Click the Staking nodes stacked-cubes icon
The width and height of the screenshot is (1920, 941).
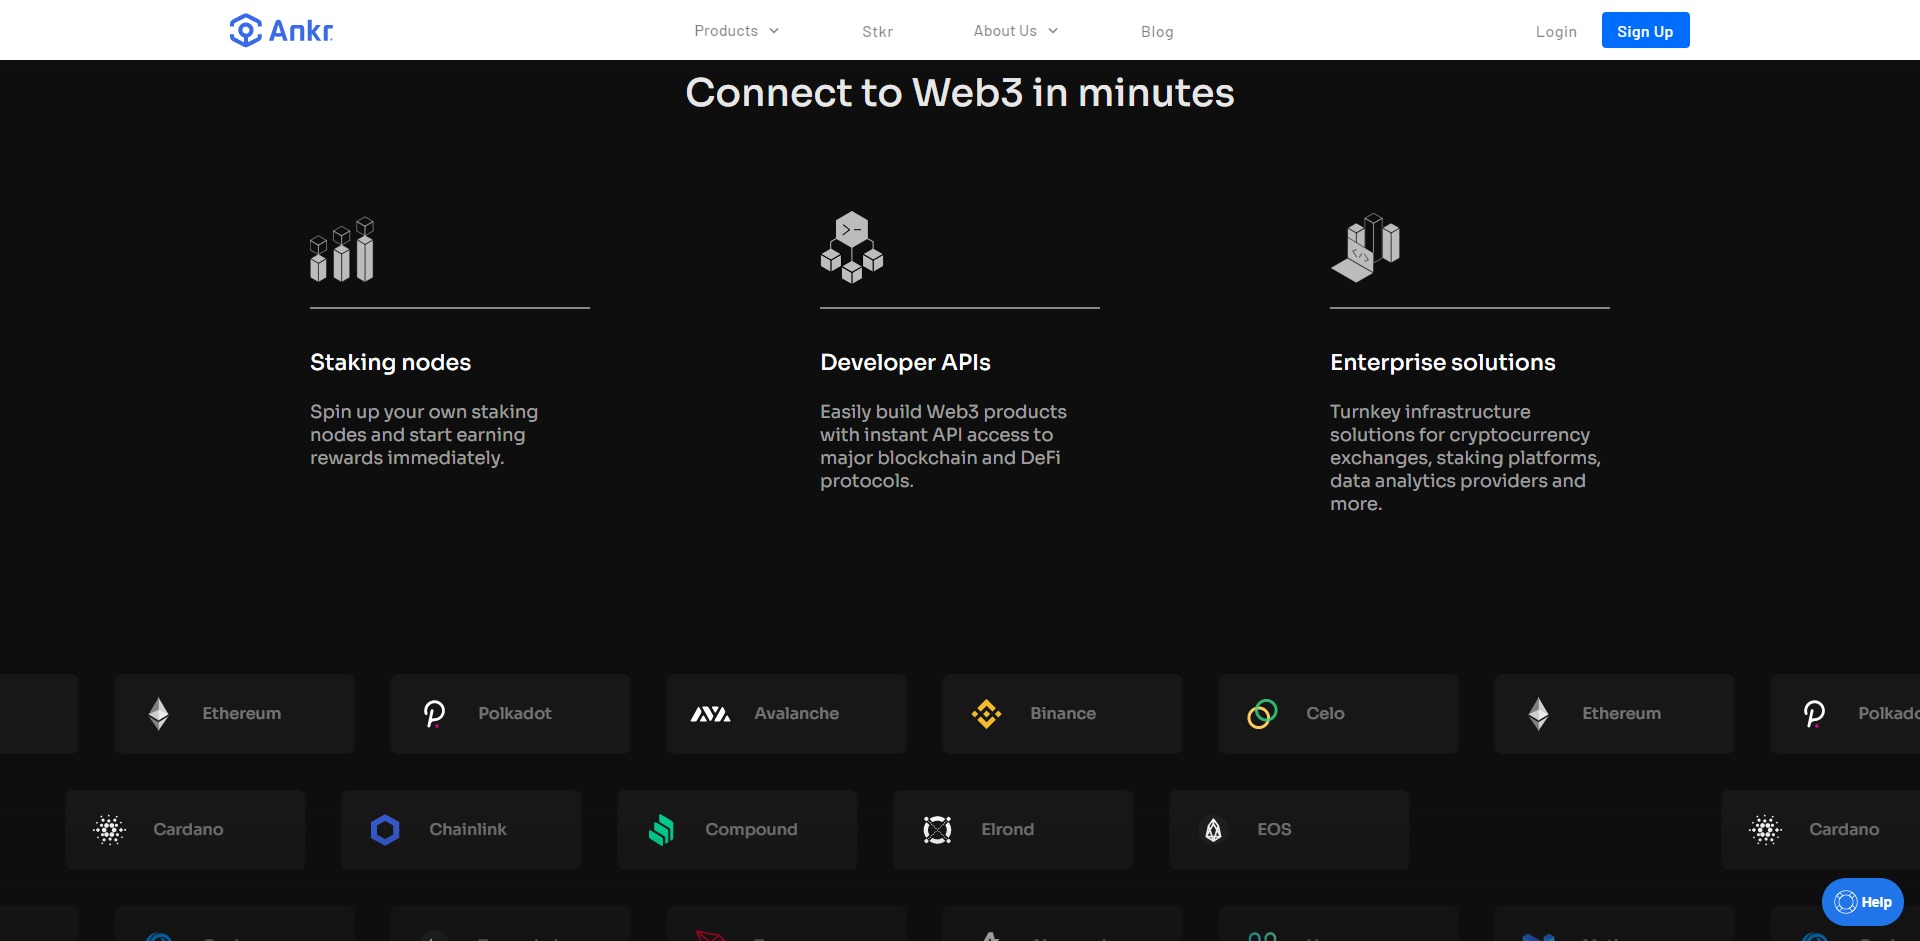[x=342, y=250]
